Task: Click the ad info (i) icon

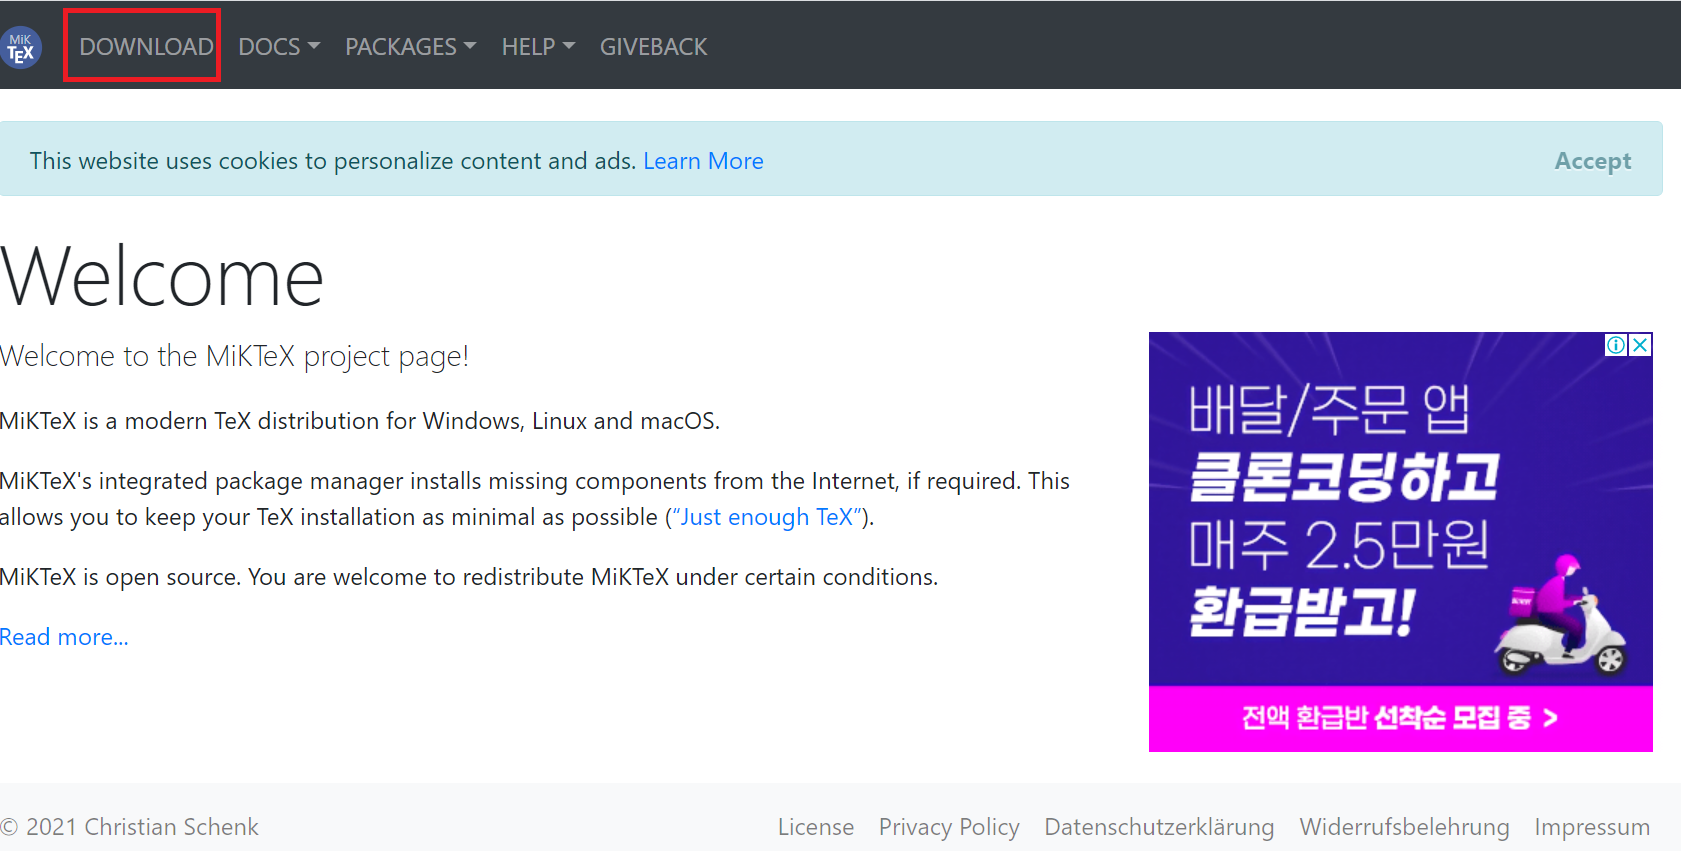Action: [1616, 345]
